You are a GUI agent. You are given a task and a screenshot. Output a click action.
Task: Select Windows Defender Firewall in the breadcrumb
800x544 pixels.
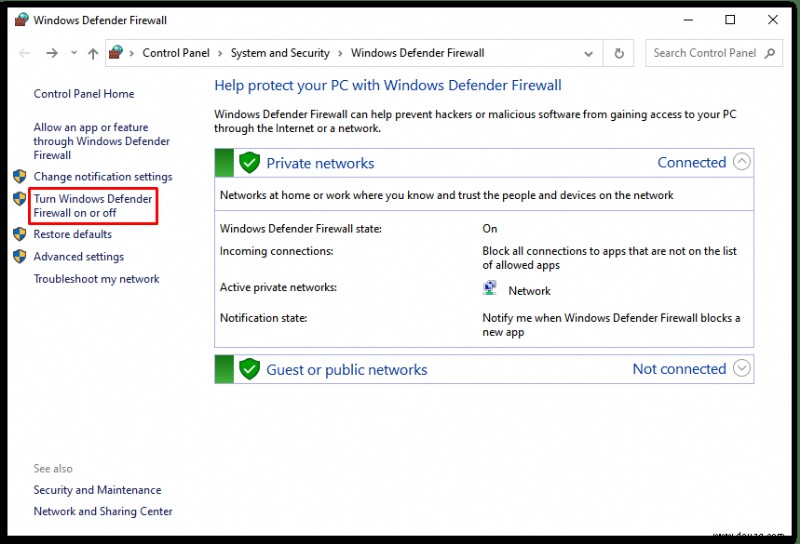click(x=417, y=53)
